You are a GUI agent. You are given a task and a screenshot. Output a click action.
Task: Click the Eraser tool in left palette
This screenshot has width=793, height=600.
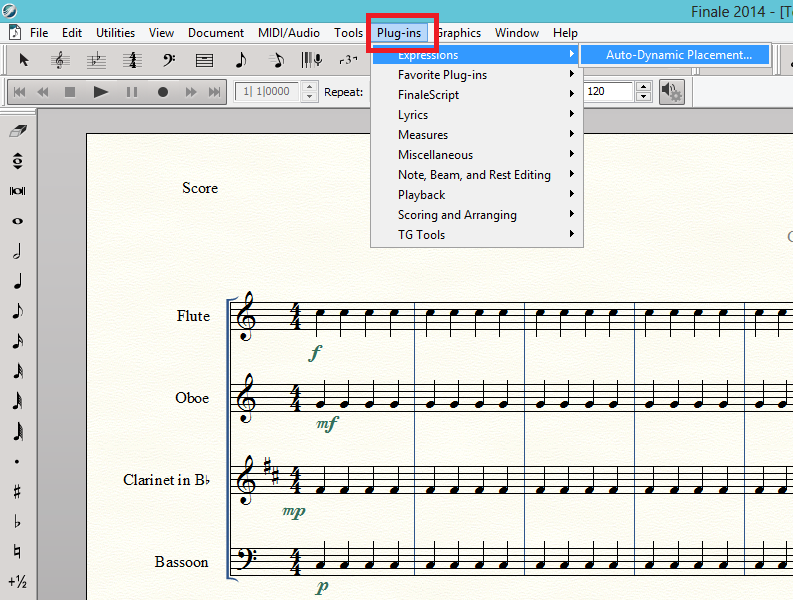(x=17, y=131)
